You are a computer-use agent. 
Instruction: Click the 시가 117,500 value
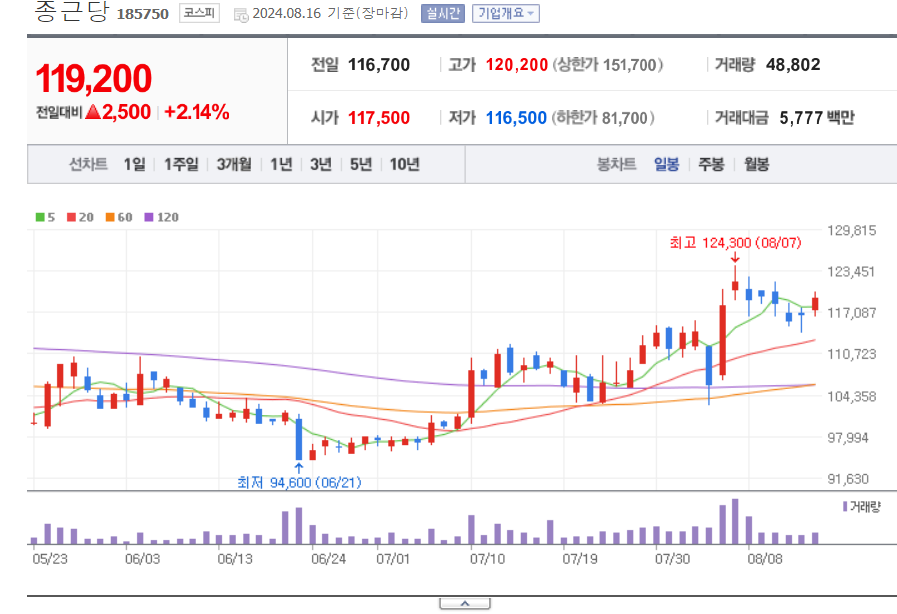379,118
